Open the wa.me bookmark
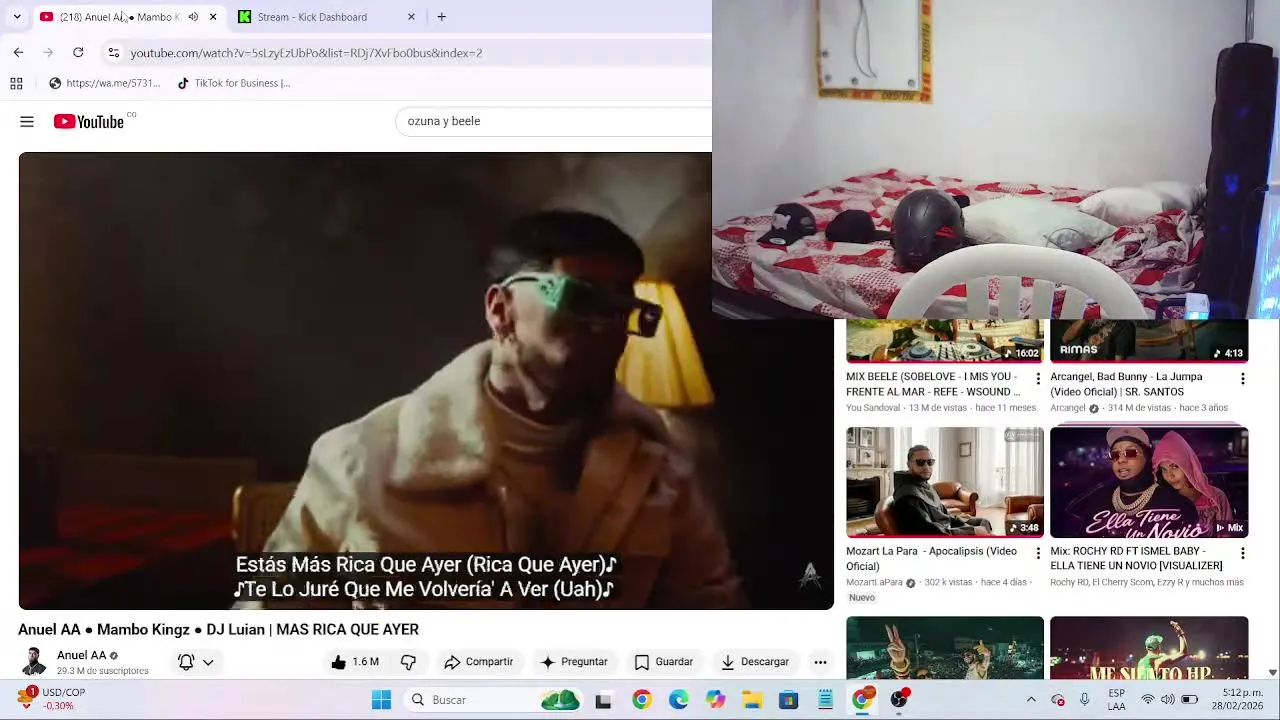The width and height of the screenshot is (1280, 720). (x=105, y=83)
